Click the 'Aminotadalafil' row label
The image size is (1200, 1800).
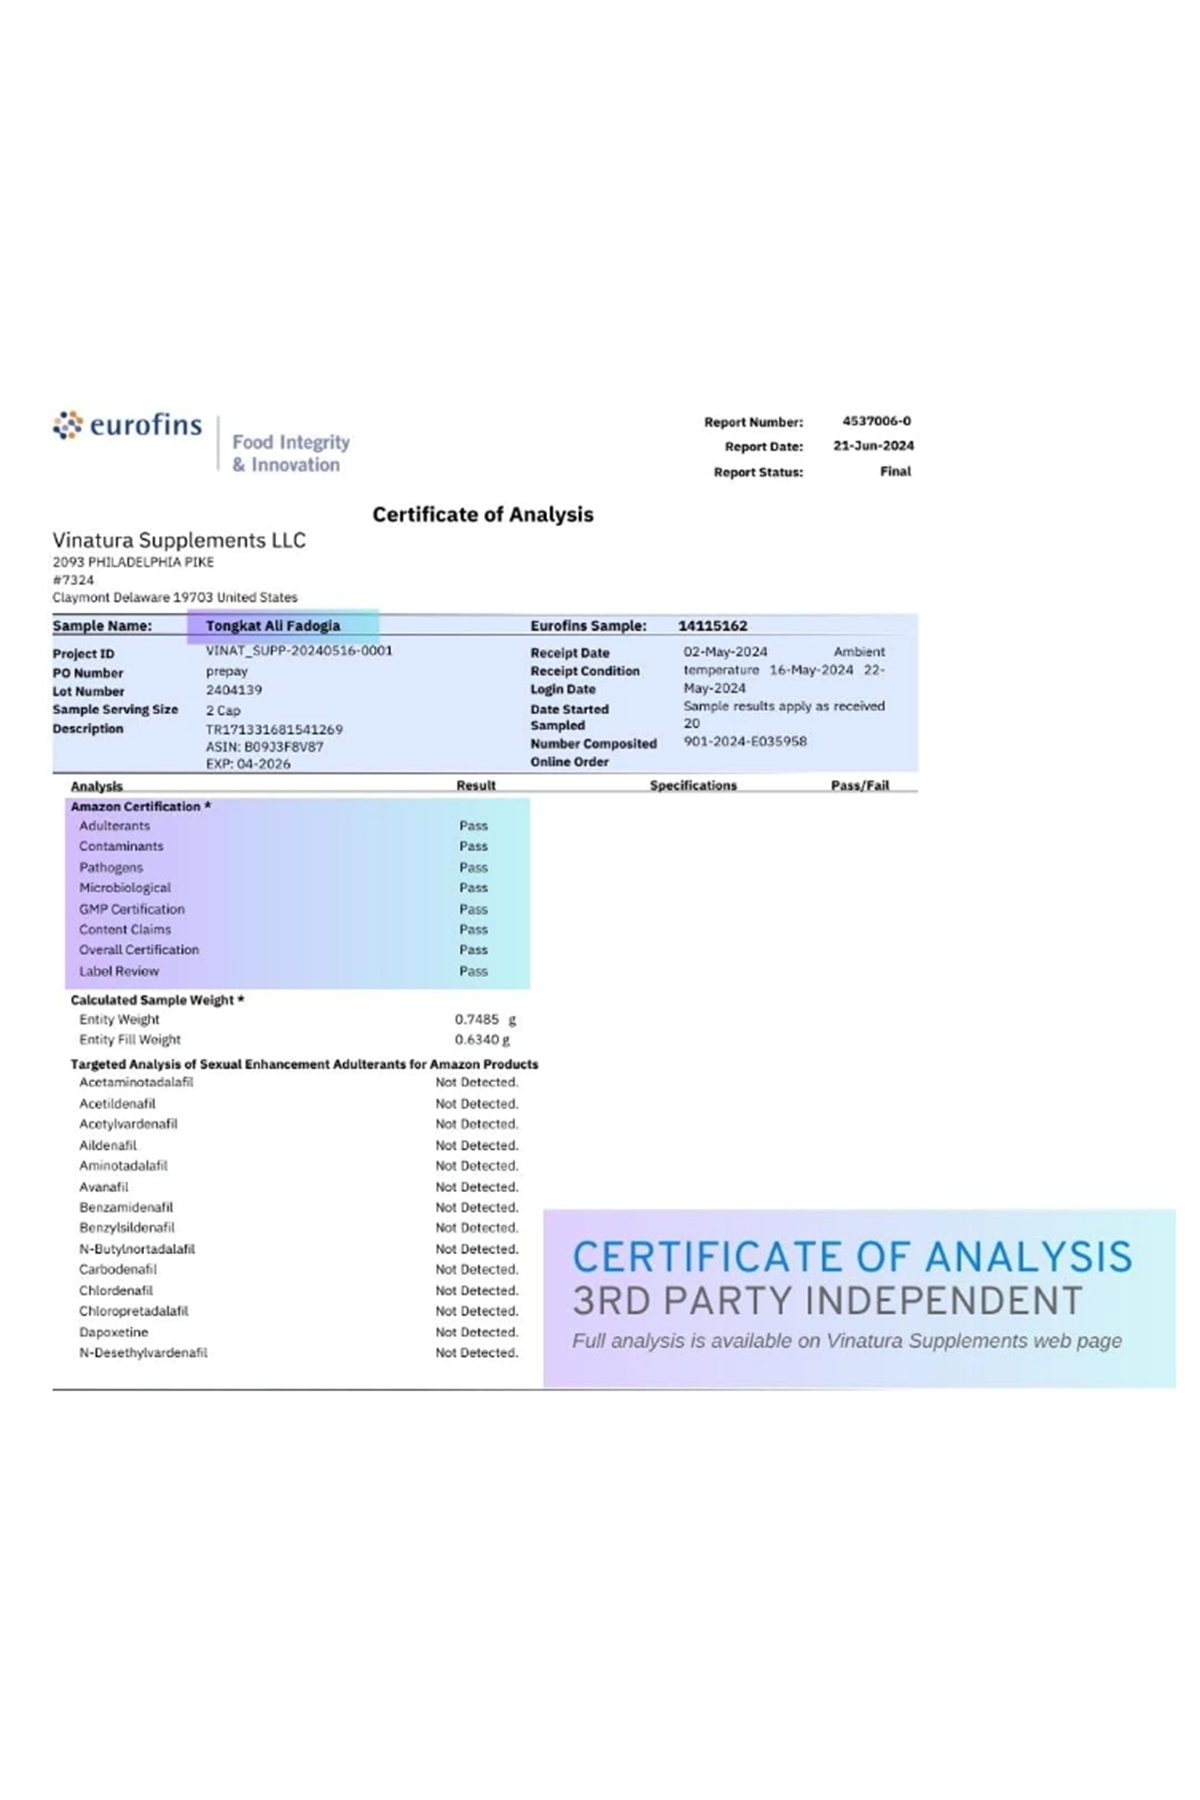(124, 1166)
